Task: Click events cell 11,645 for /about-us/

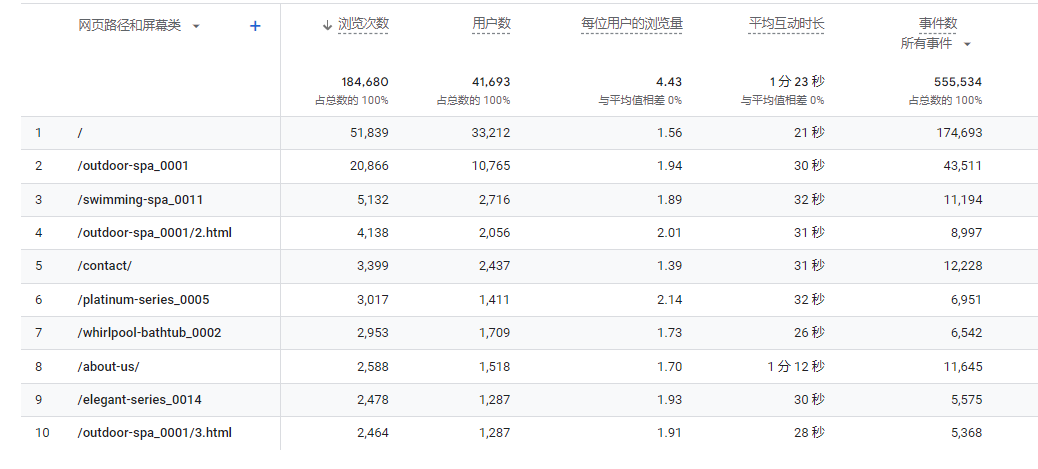Action: (x=963, y=366)
